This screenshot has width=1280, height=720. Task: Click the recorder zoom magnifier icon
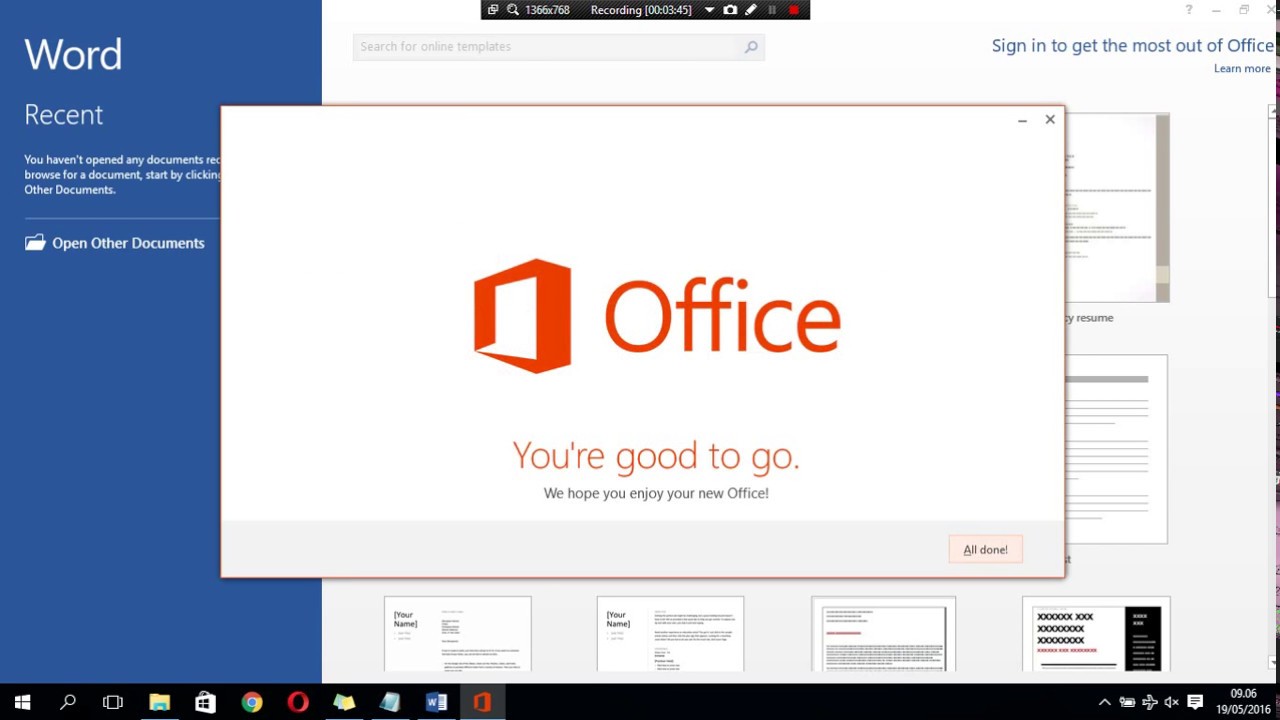(x=513, y=10)
